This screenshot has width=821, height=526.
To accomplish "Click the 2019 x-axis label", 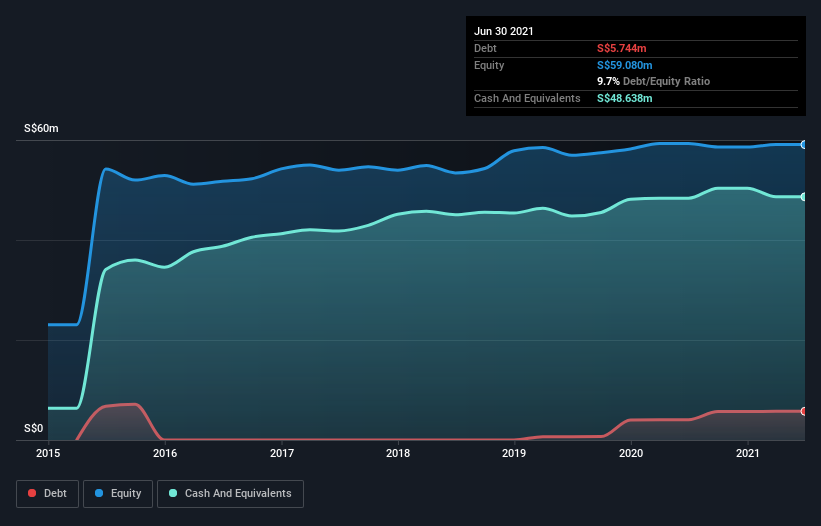I will pos(514,453).
